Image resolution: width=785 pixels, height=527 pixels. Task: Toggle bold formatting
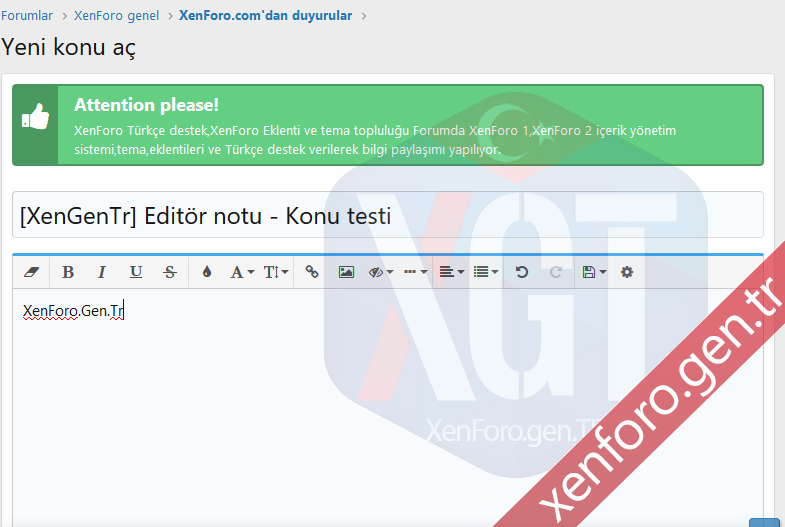(68, 272)
